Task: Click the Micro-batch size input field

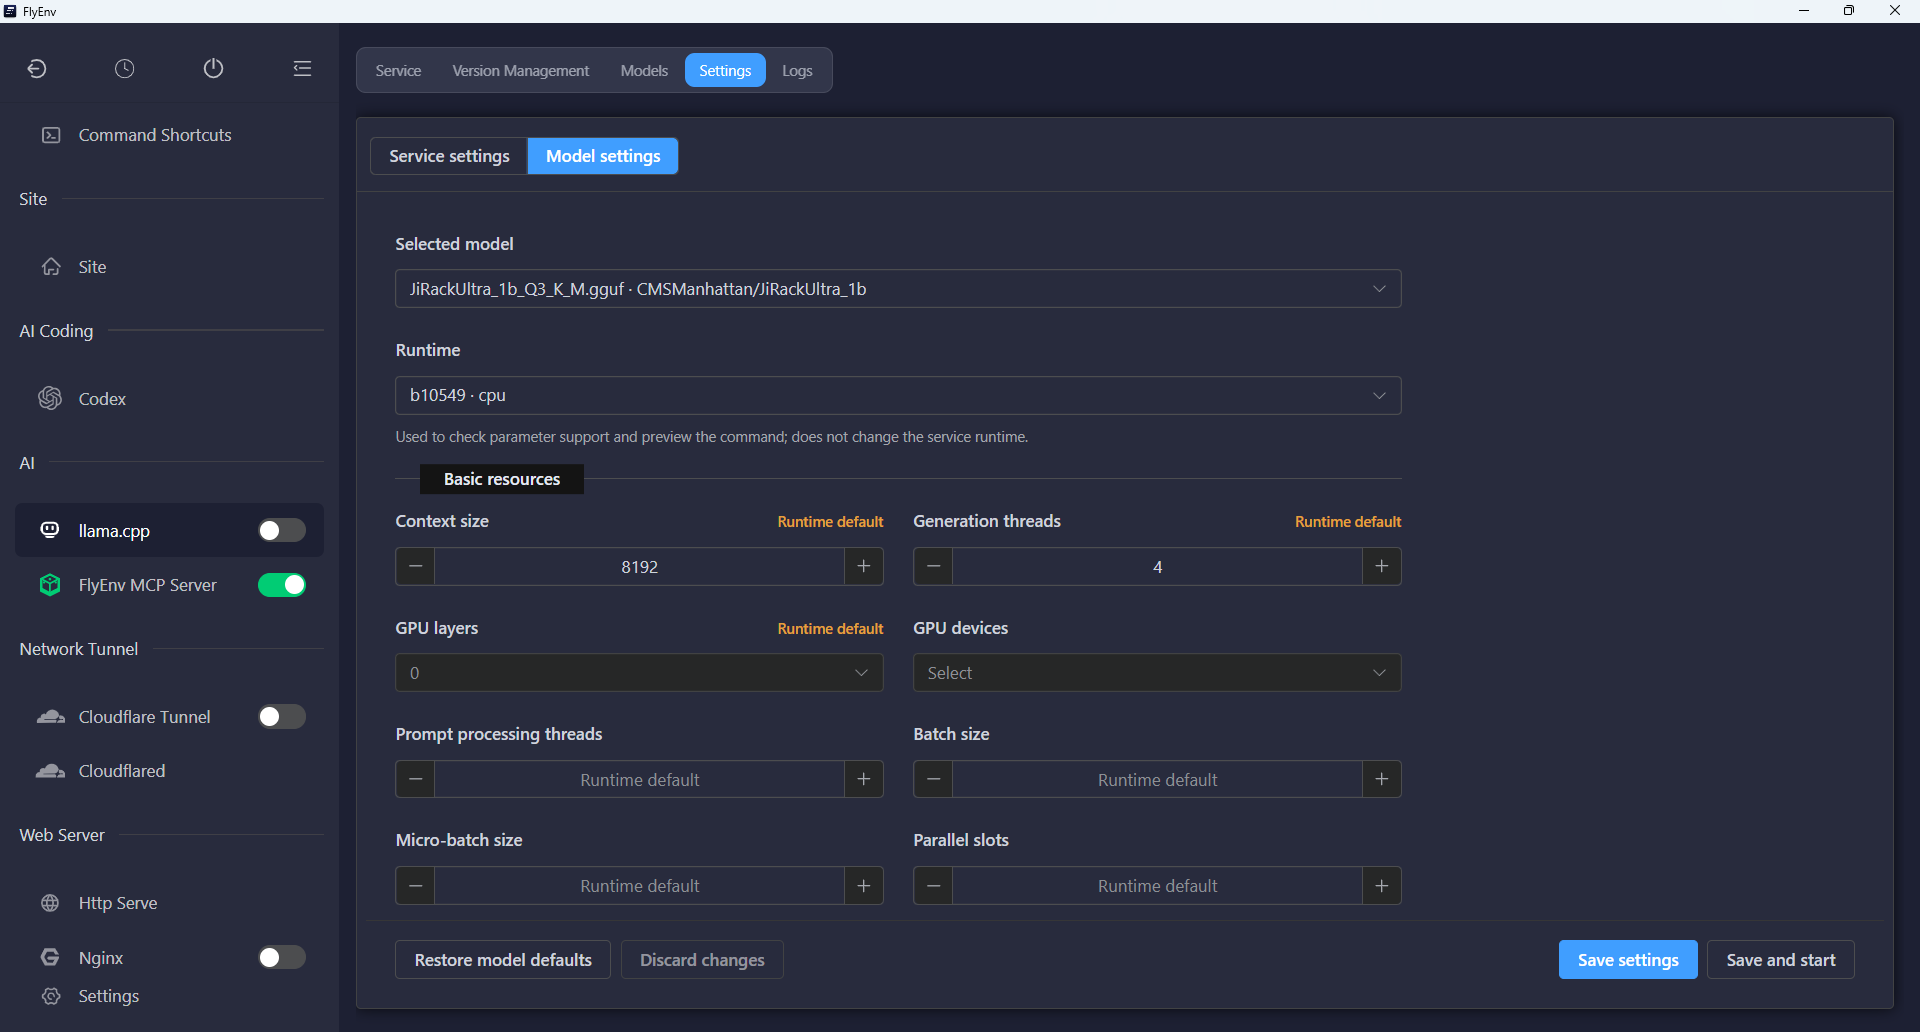Action: (639, 885)
